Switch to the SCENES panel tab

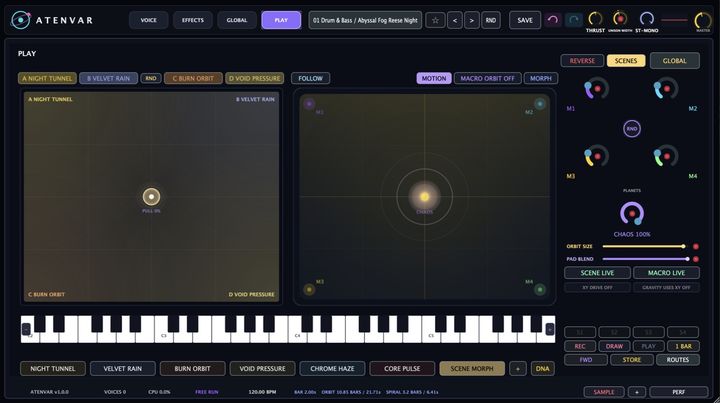pos(626,61)
